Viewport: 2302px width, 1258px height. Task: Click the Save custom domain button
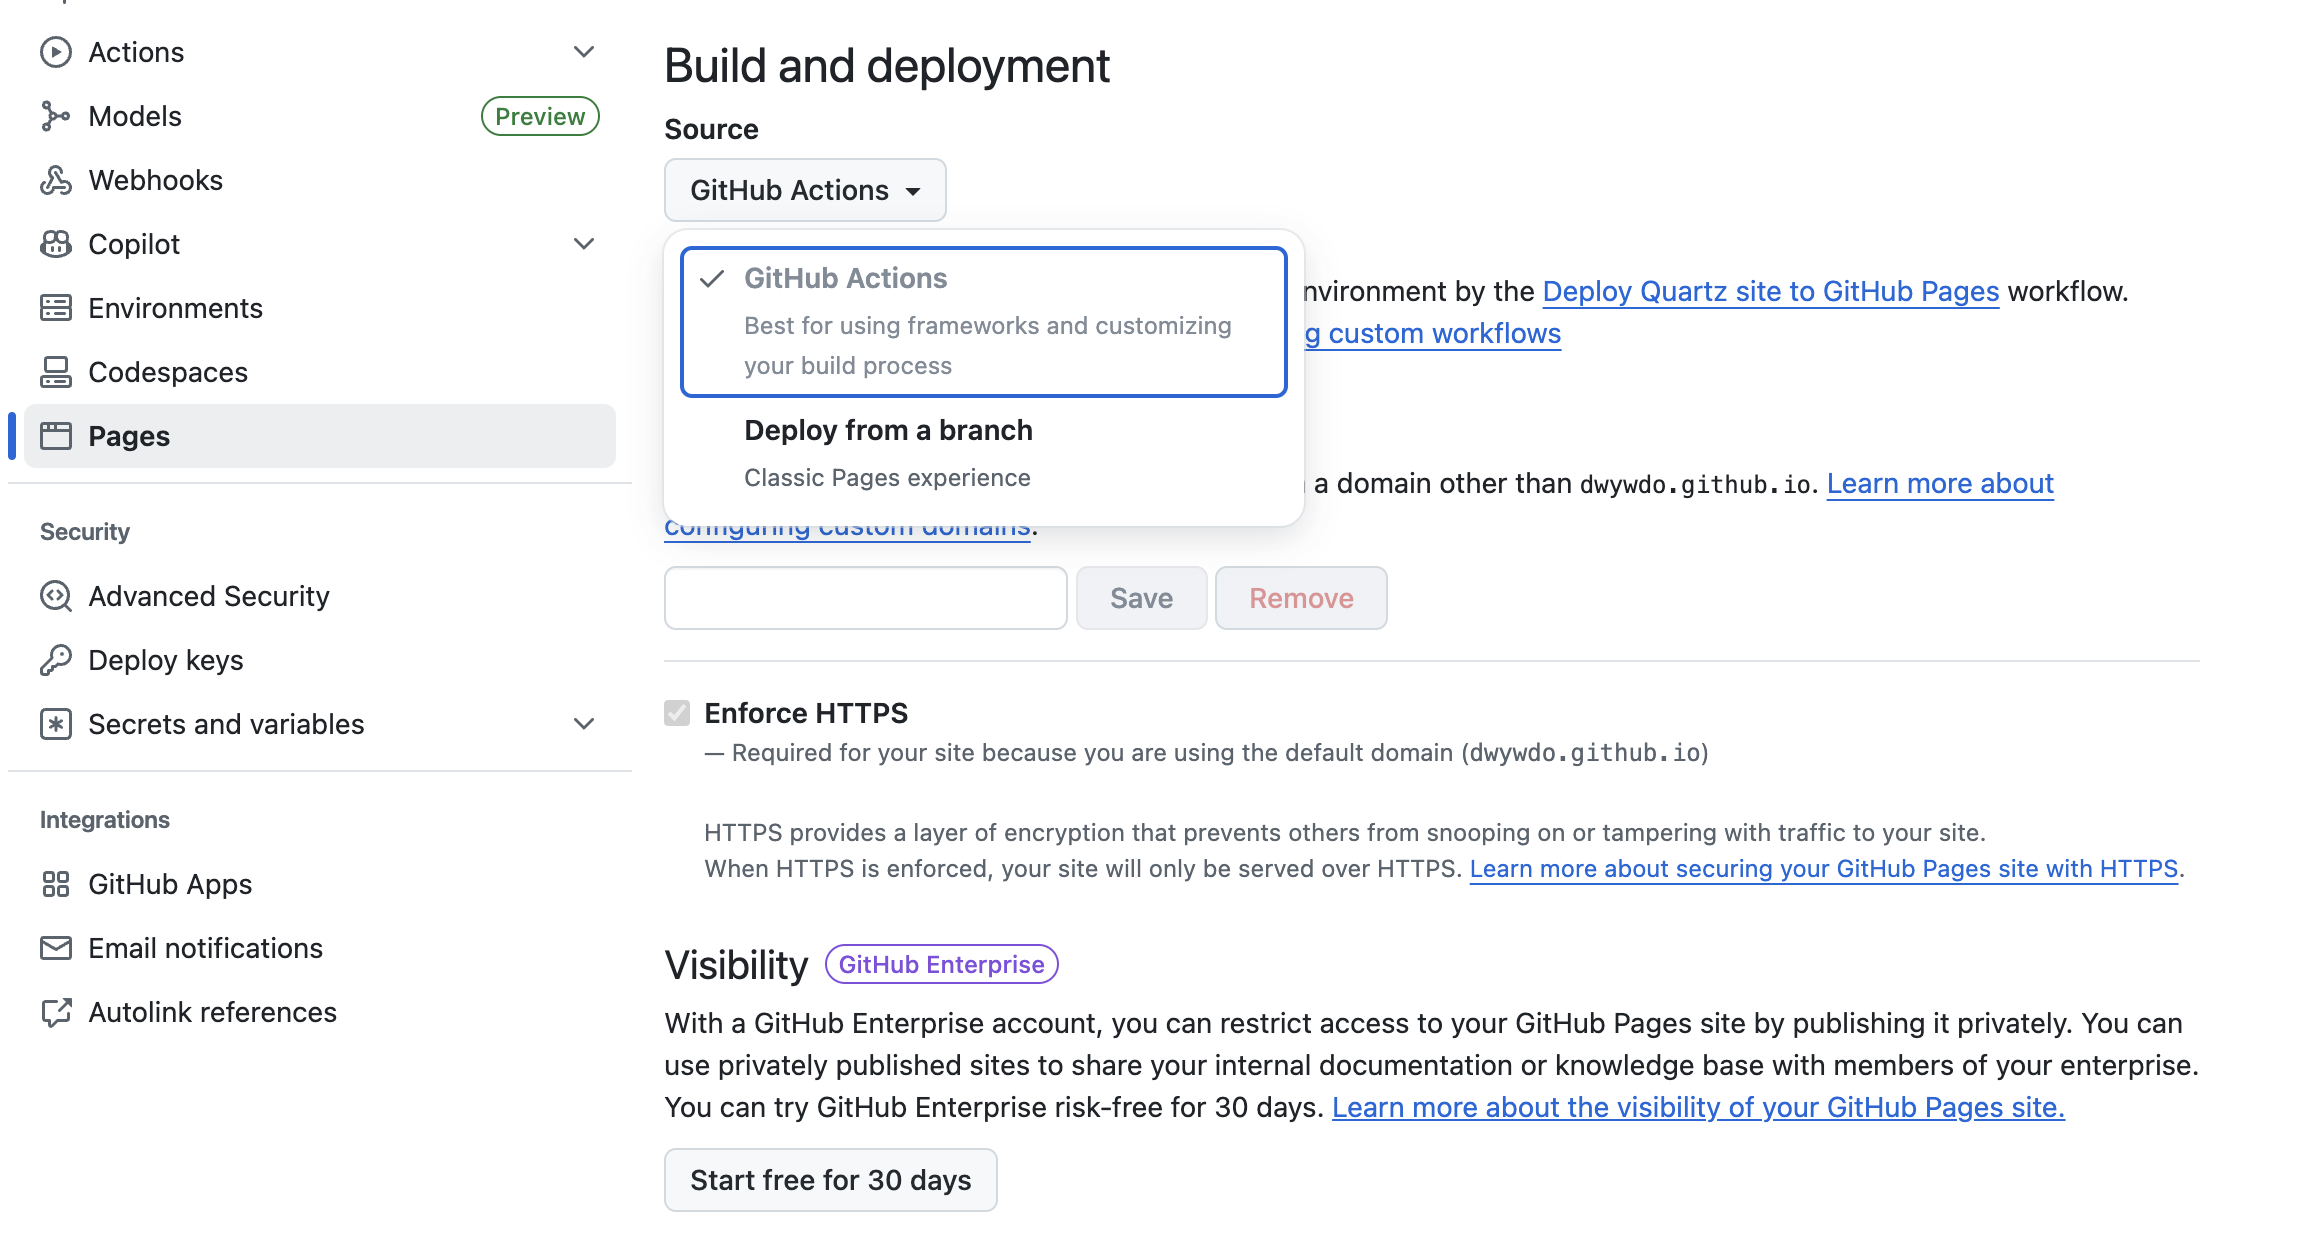[x=1141, y=598]
